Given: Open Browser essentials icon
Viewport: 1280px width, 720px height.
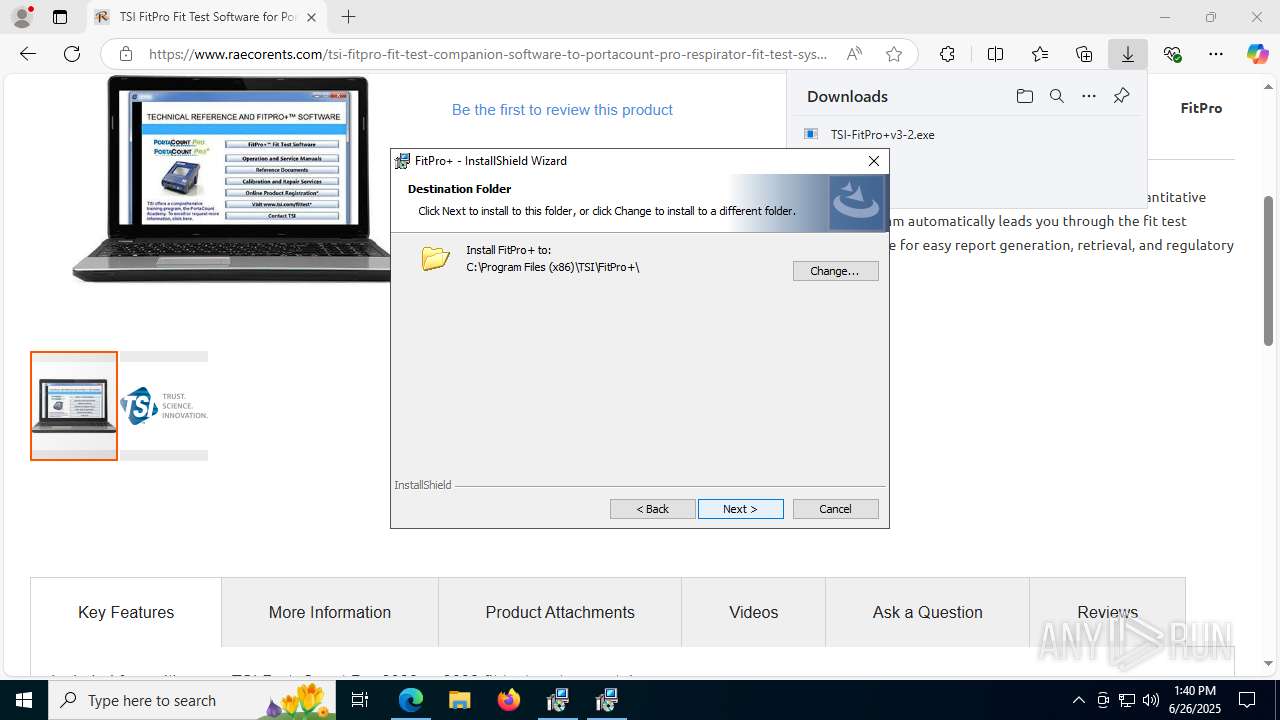Looking at the screenshot, I should click(1172, 54).
